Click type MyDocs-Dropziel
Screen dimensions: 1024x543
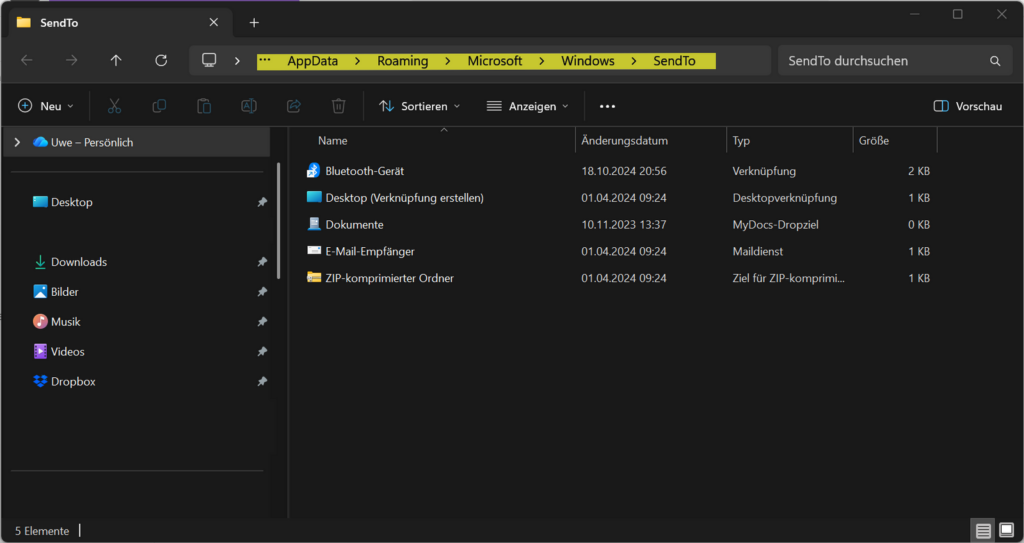point(775,225)
